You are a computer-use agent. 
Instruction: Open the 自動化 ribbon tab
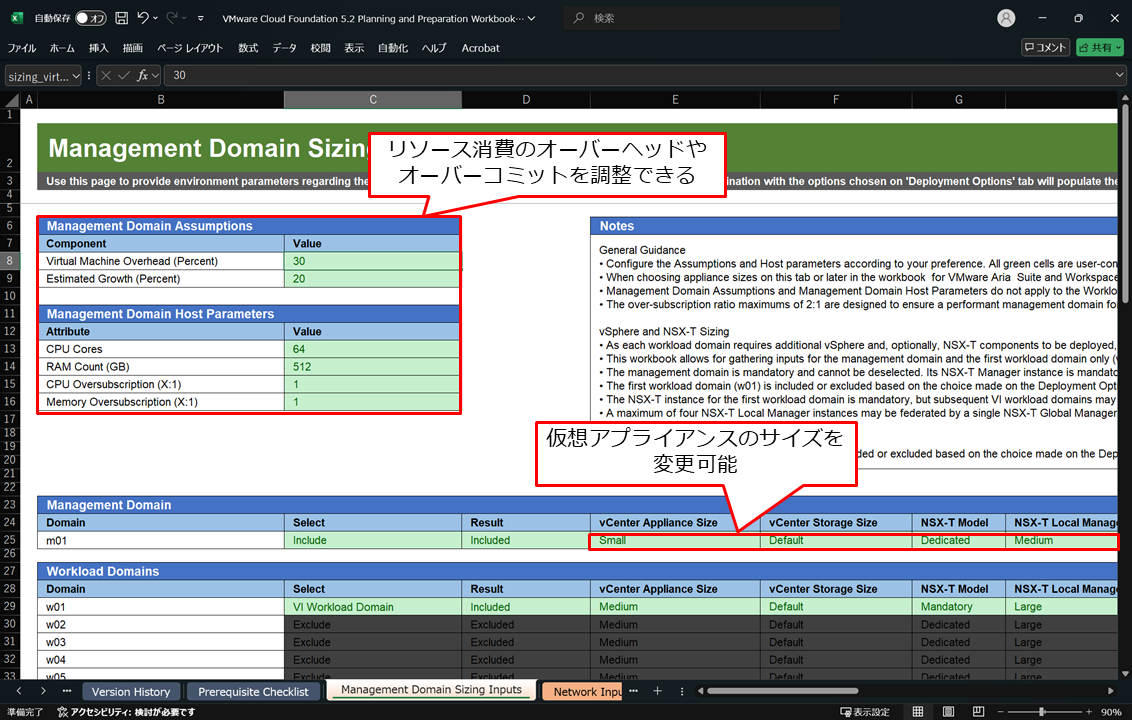click(393, 48)
